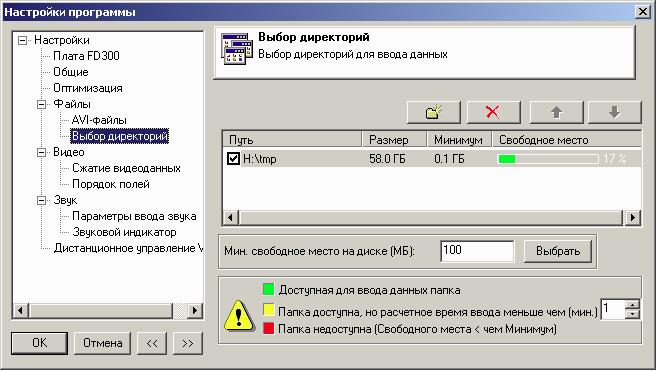This screenshot has width=656, height=371.
Task: Click the yellow warning triangle icon
Action: coord(238,316)
